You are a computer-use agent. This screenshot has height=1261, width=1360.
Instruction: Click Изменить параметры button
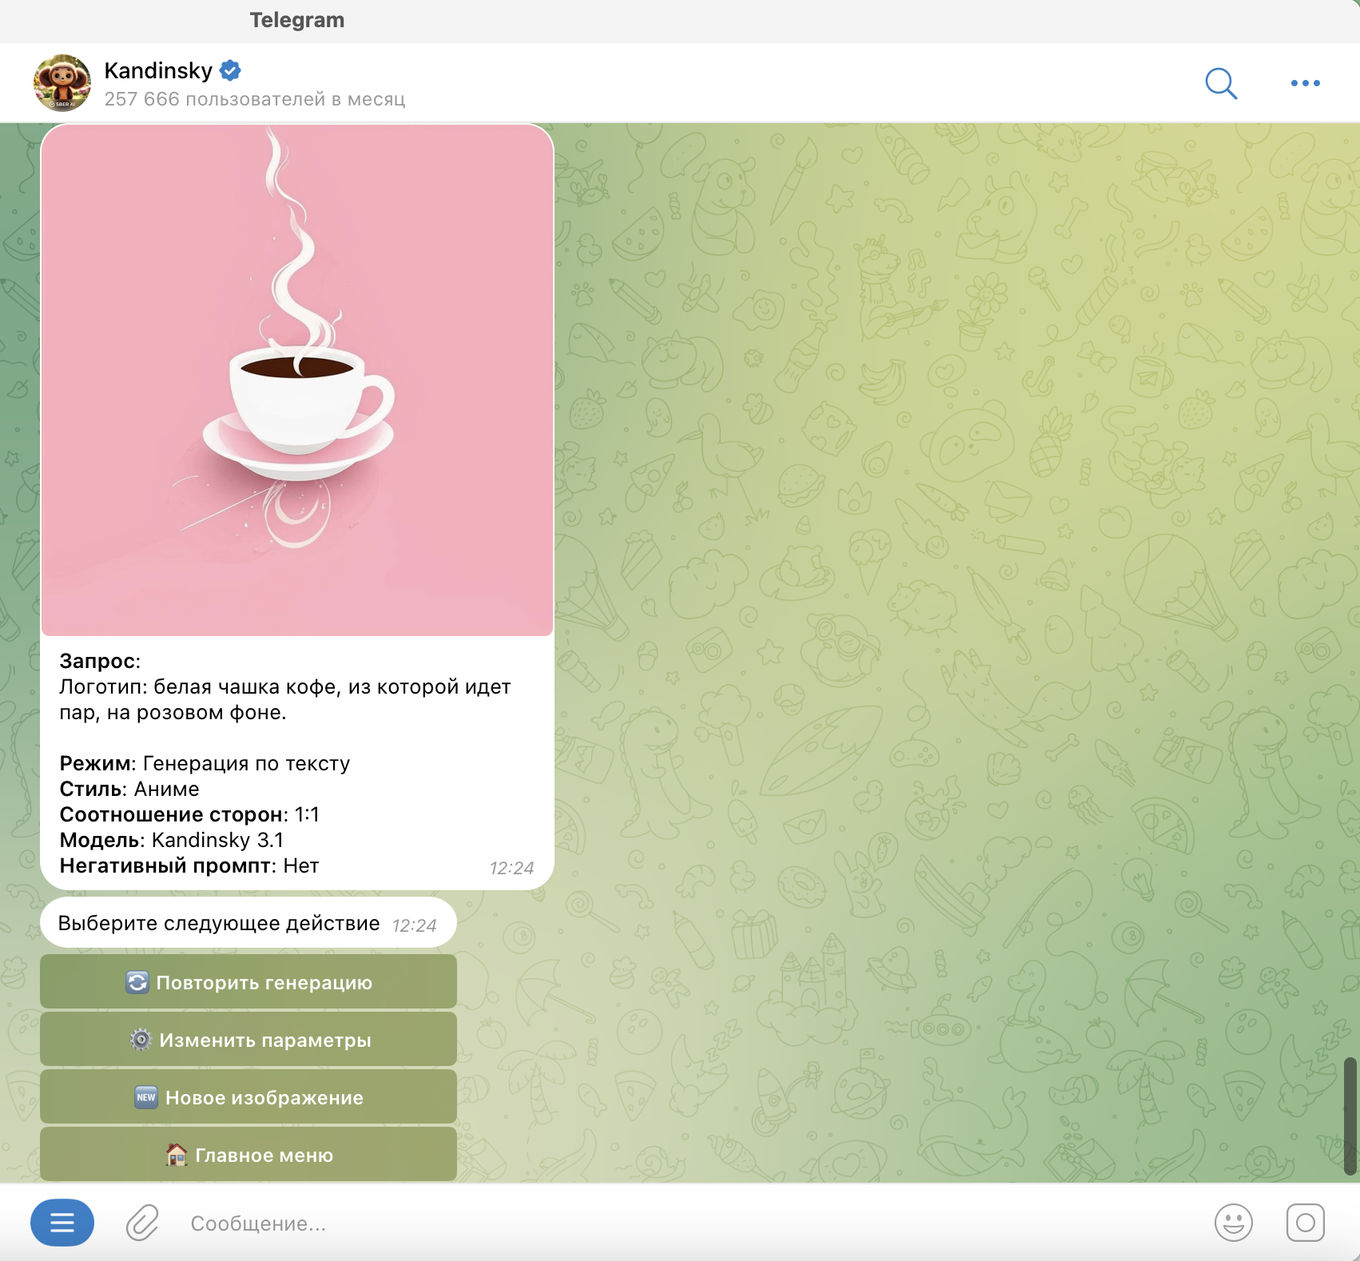pos(248,1040)
